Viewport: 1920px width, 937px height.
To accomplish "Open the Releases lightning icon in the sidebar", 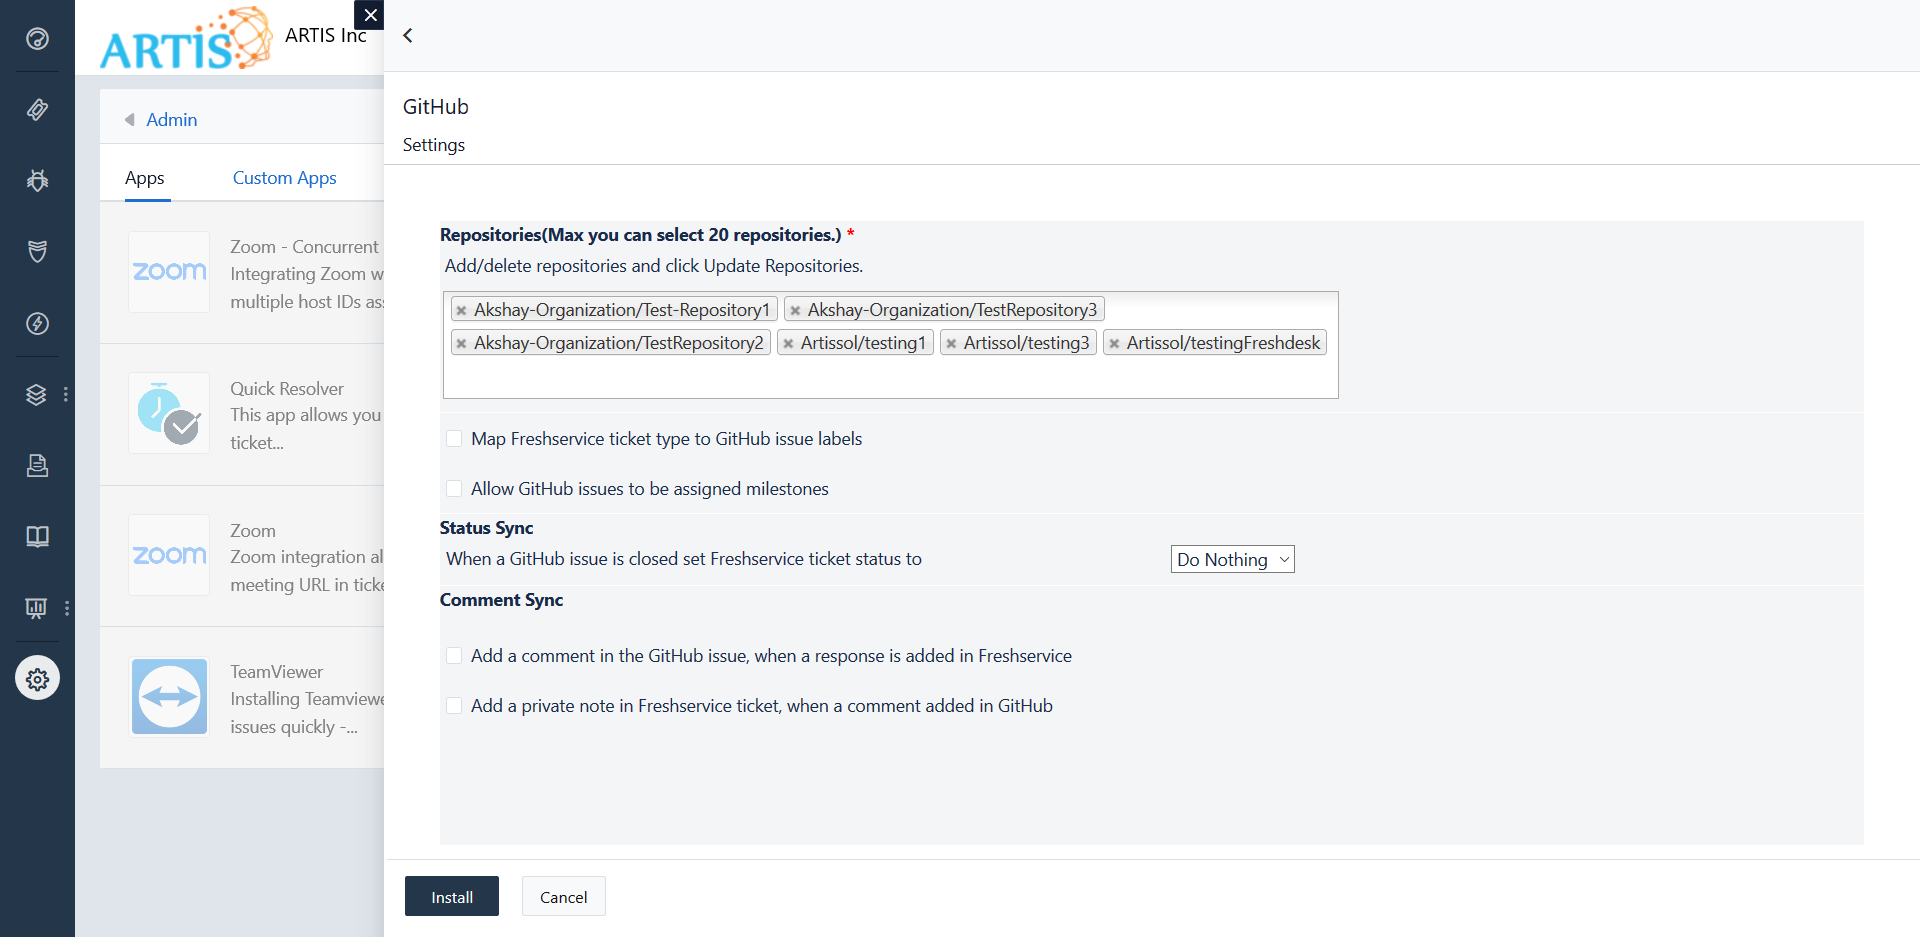I will point(37,323).
